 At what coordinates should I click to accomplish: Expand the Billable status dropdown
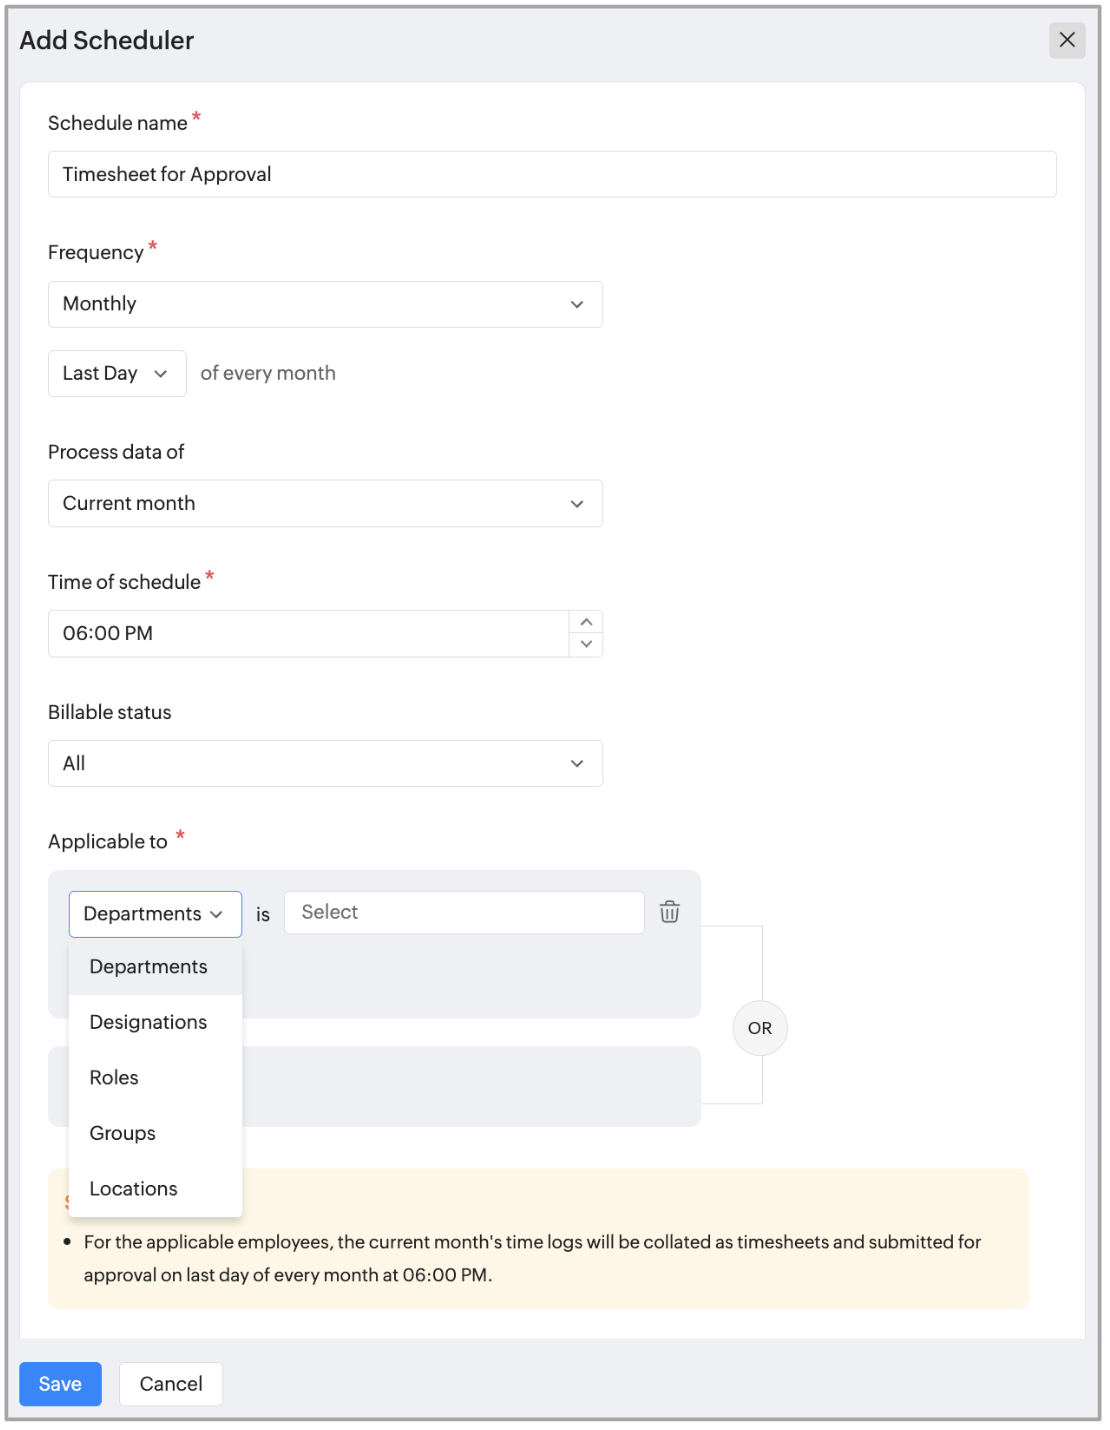[325, 764]
